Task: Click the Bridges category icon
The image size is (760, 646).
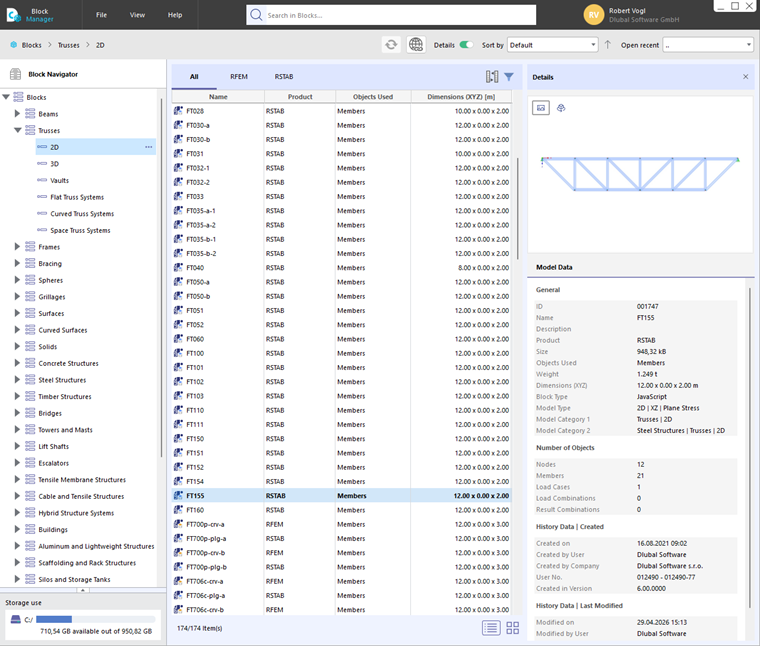Action: click(30, 413)
